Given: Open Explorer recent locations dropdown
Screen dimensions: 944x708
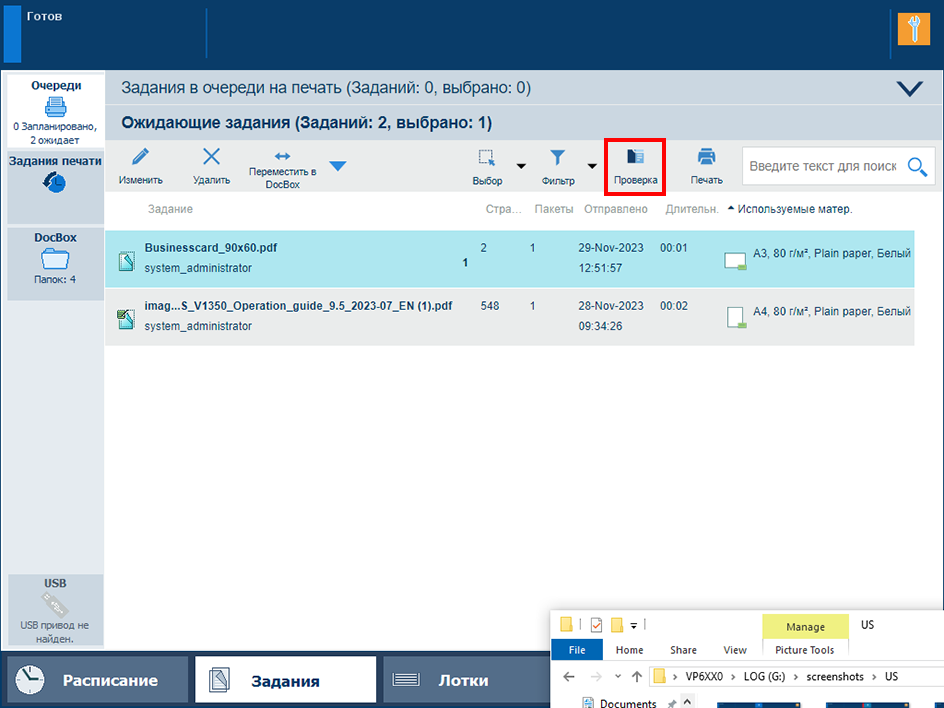Looking at the screenshot, I should coord(618,677).
